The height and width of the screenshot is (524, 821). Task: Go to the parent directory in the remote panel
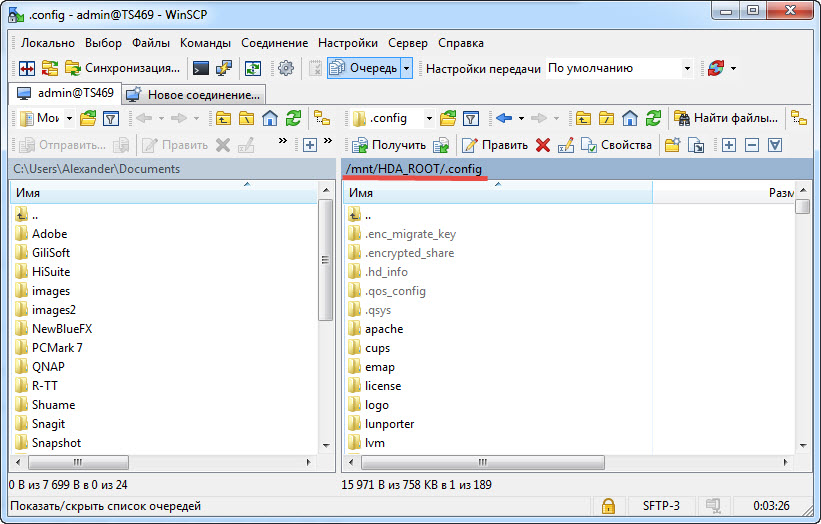click(583, 118)
